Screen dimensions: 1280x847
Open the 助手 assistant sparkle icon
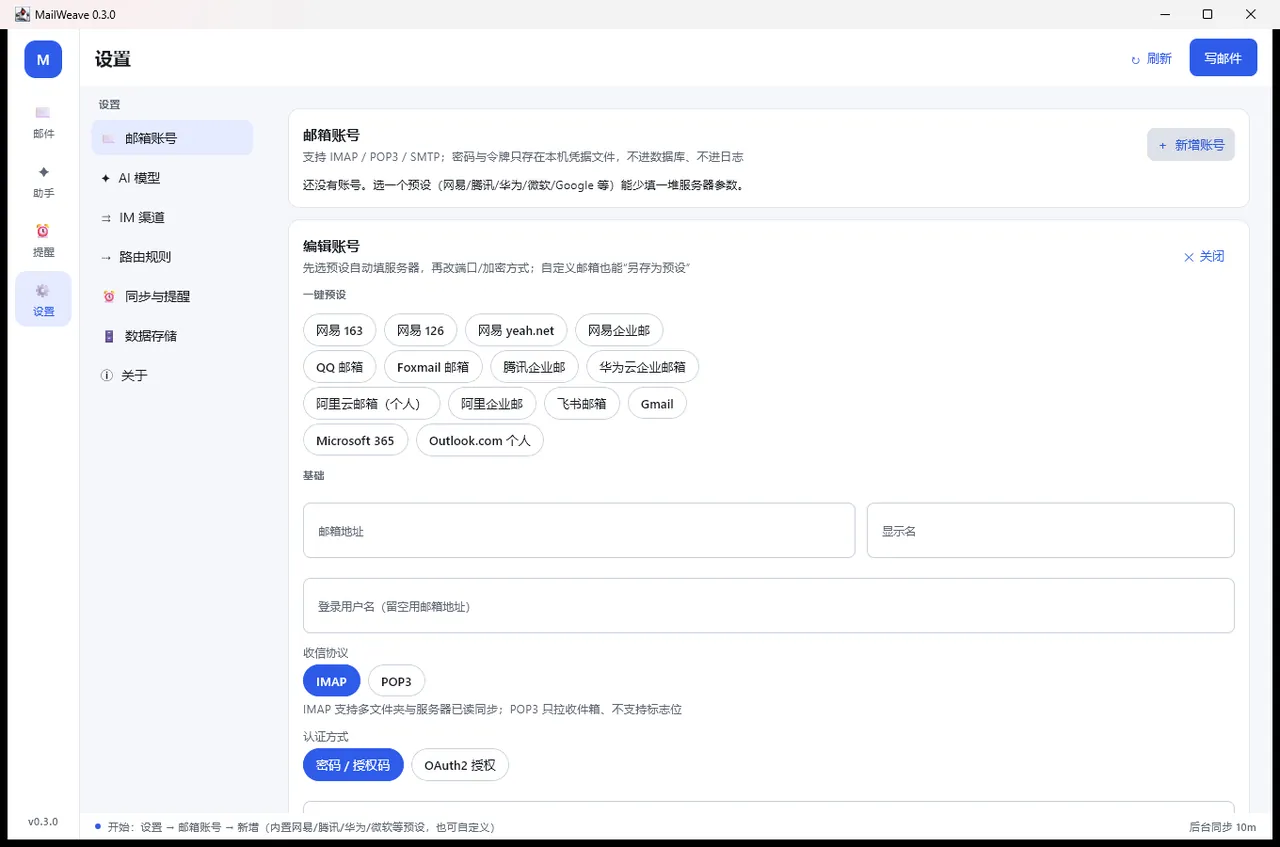point(43,172)
